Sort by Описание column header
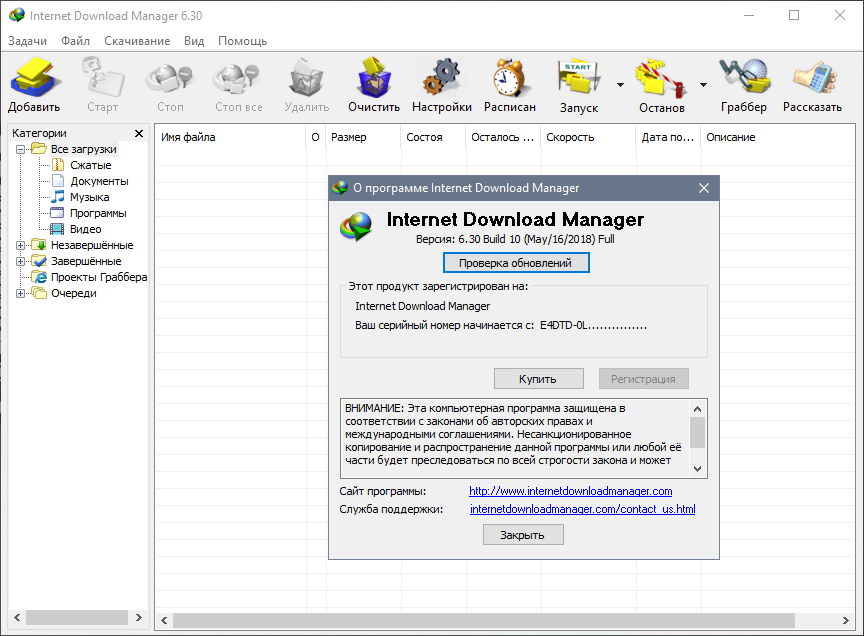 click(777, 137)
